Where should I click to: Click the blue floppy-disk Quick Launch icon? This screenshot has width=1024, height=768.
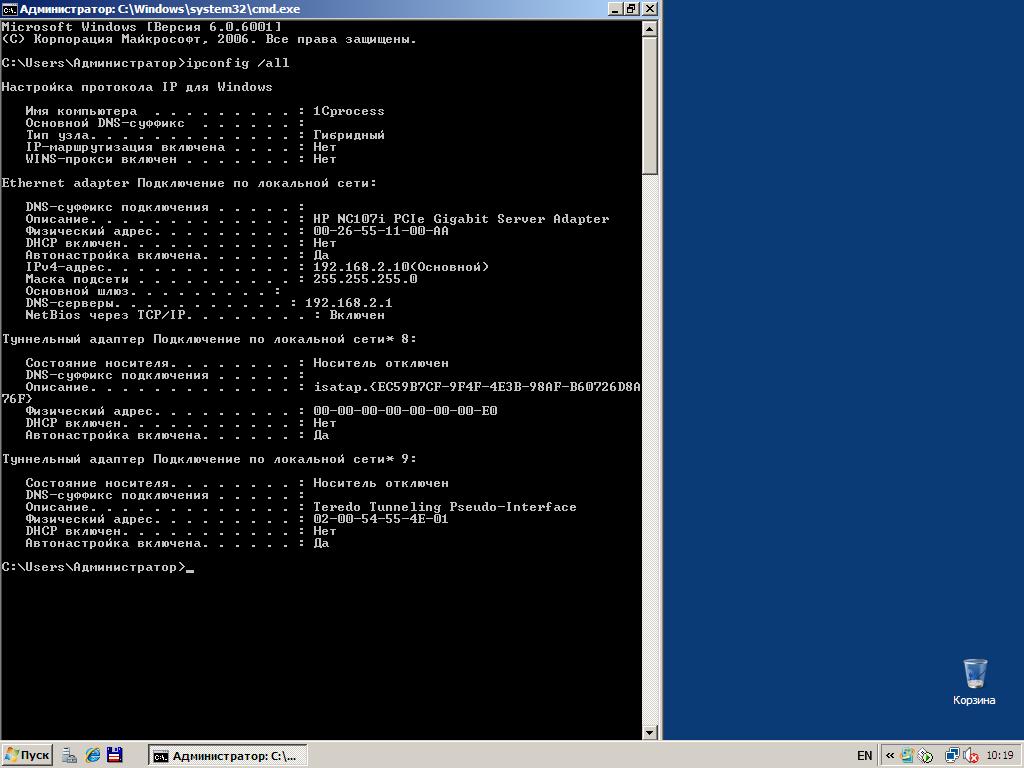tap(115, 756)
